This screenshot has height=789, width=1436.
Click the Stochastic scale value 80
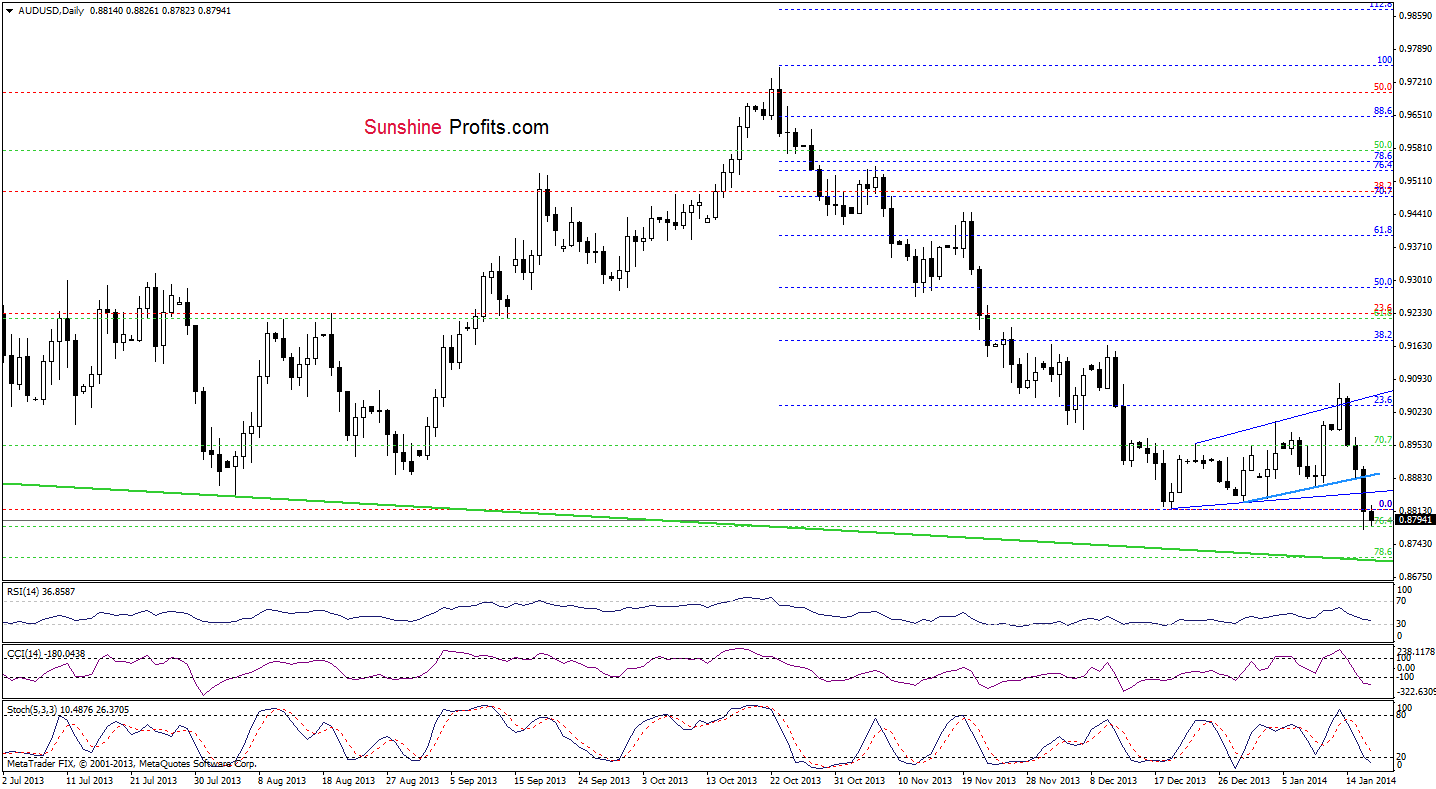(x=1403, y=716)
